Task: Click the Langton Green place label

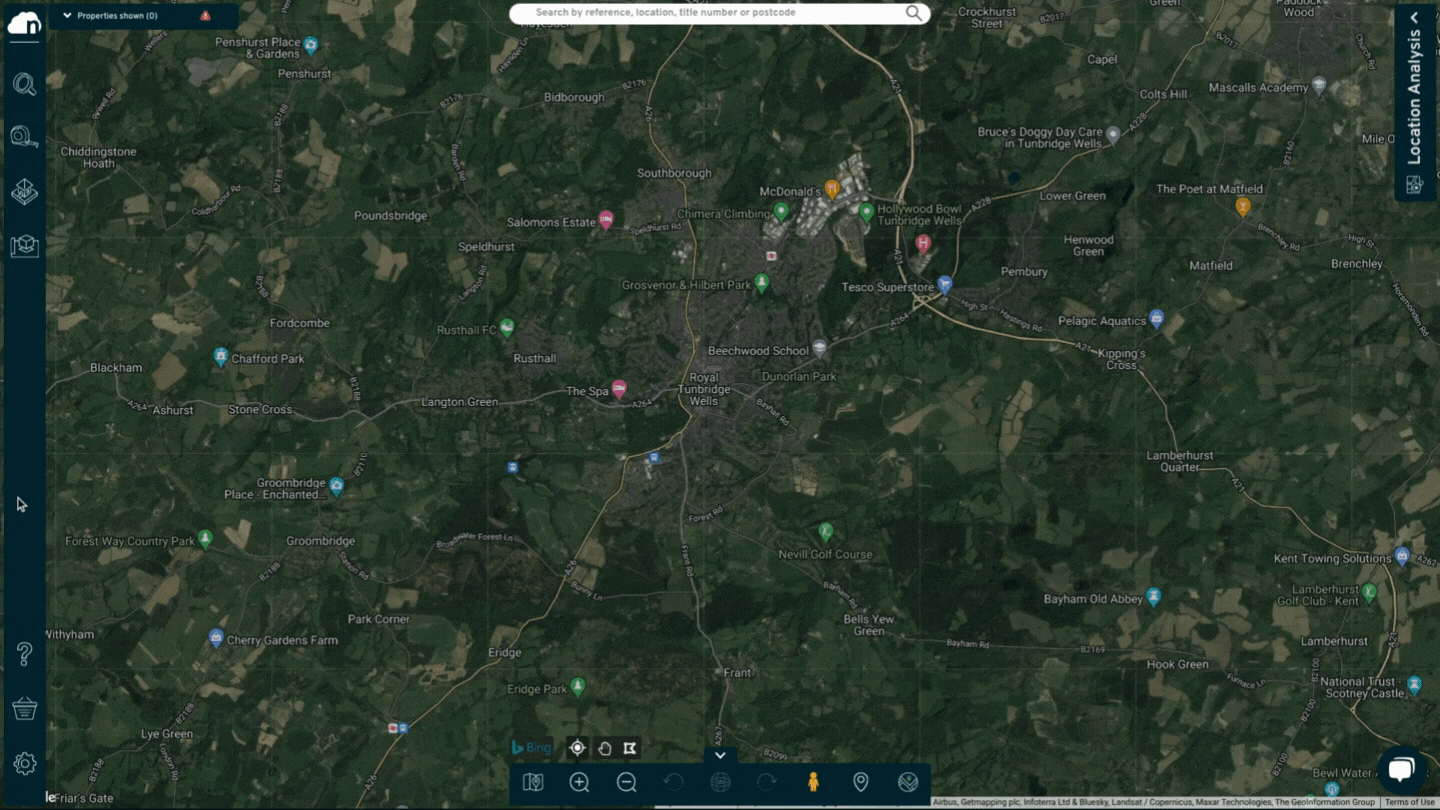Action: tap(459, 402)
